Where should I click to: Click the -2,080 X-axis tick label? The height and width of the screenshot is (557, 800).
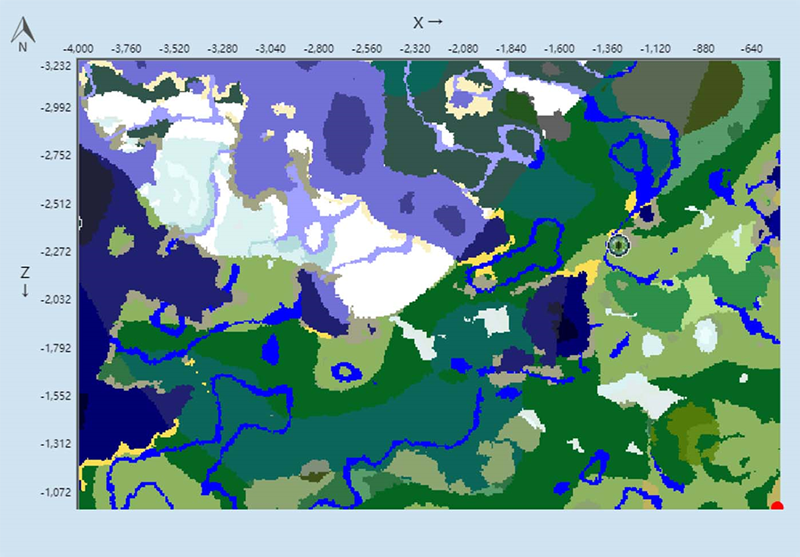463,49
